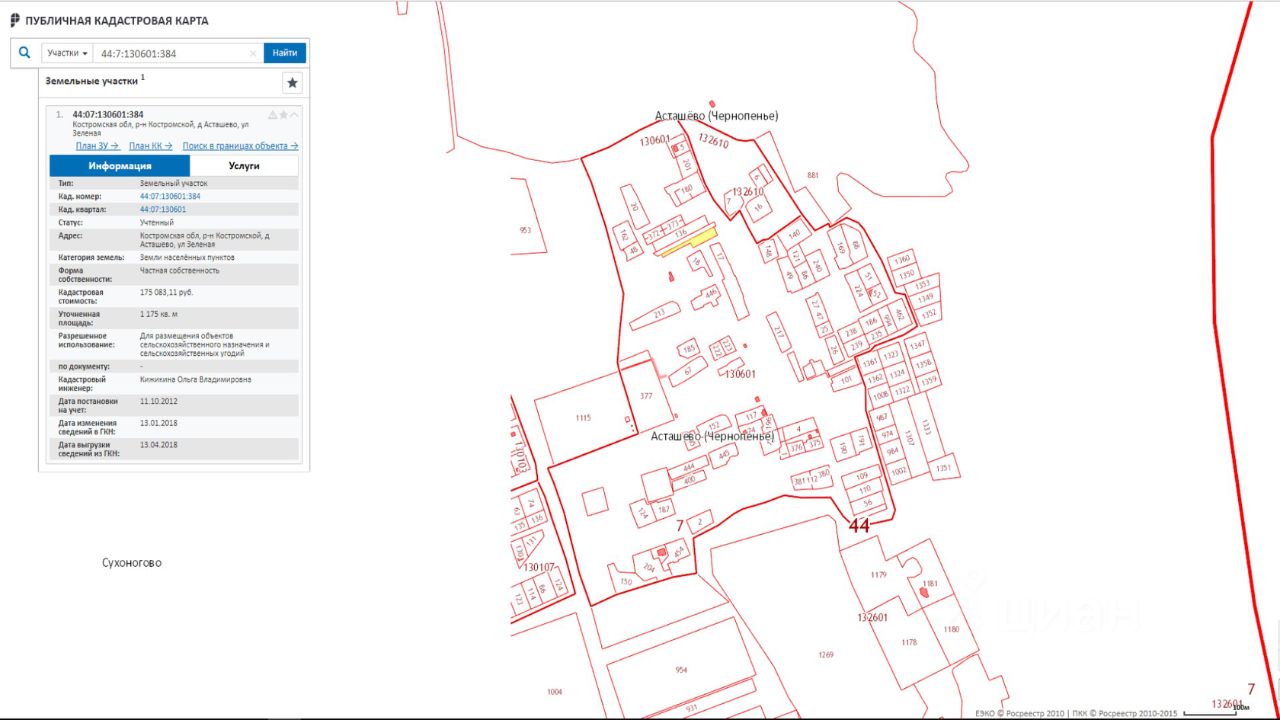Click the date 13.01.2018
The image size is (1280, 720).
[x=157, y=423]
